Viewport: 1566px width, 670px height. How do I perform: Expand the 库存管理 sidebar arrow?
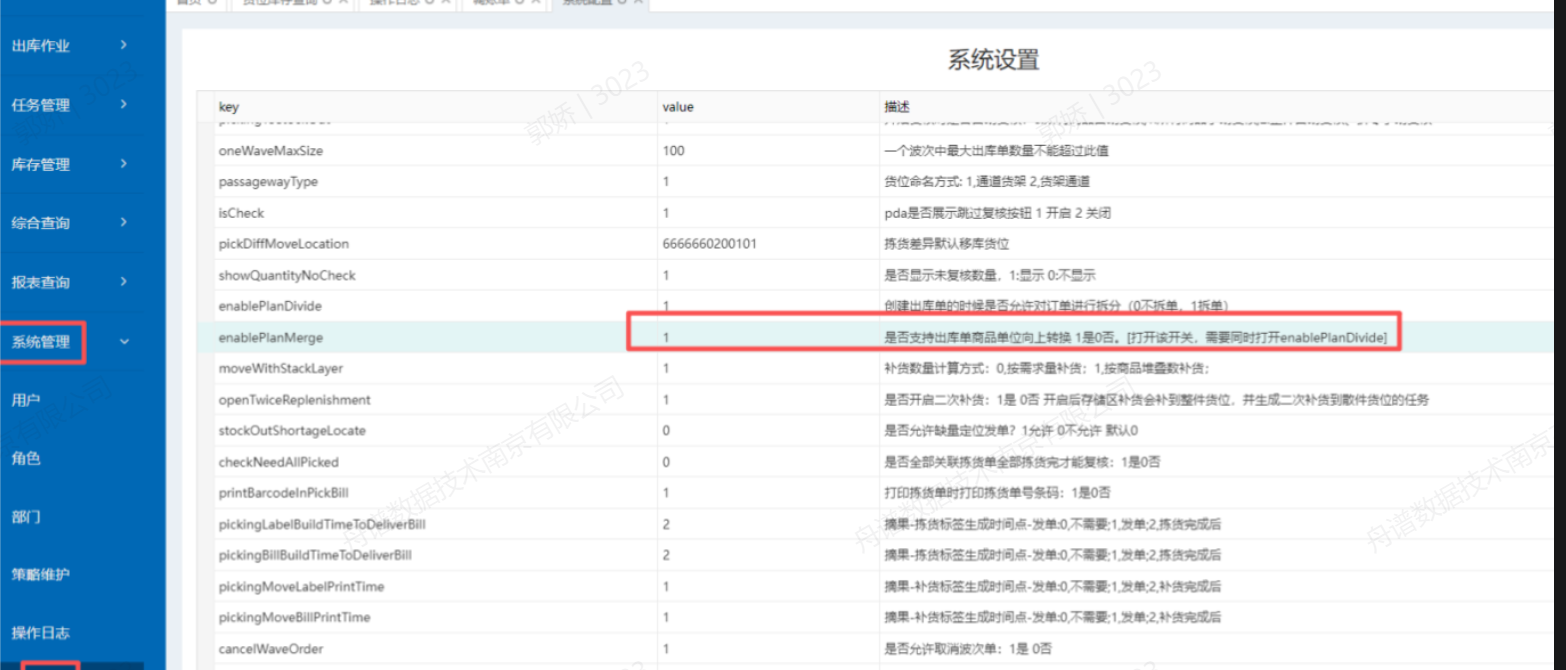pyautogui.click(x=124, y=163)
